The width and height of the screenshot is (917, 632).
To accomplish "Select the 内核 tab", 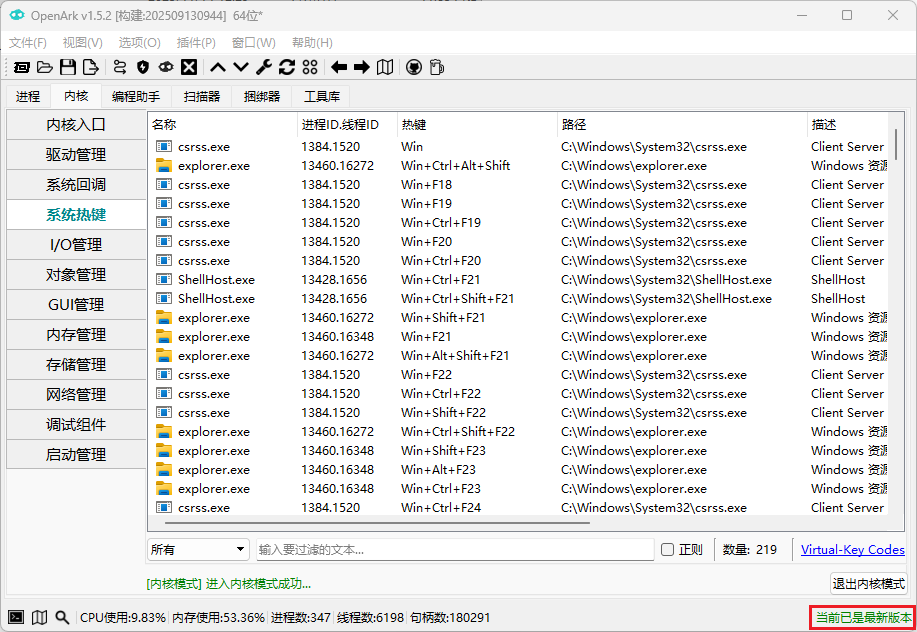I will pyautogui.click(x=76, y=96).
